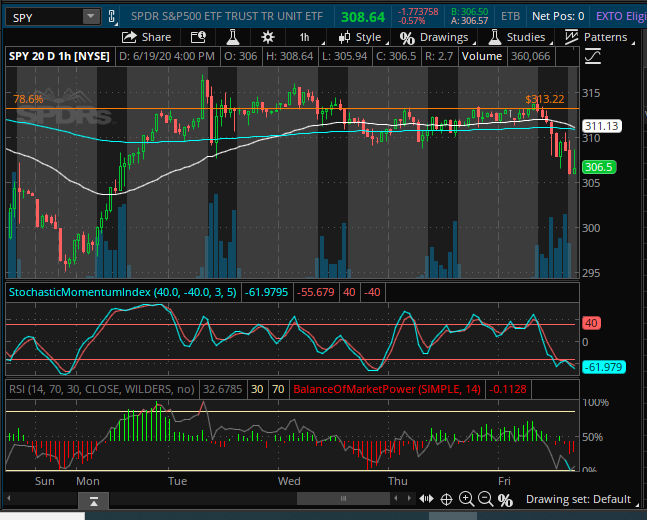Click the Fri label on time axis
Image resolution: width=647 pixels, height=520 pixels.
tap(504, 481)
